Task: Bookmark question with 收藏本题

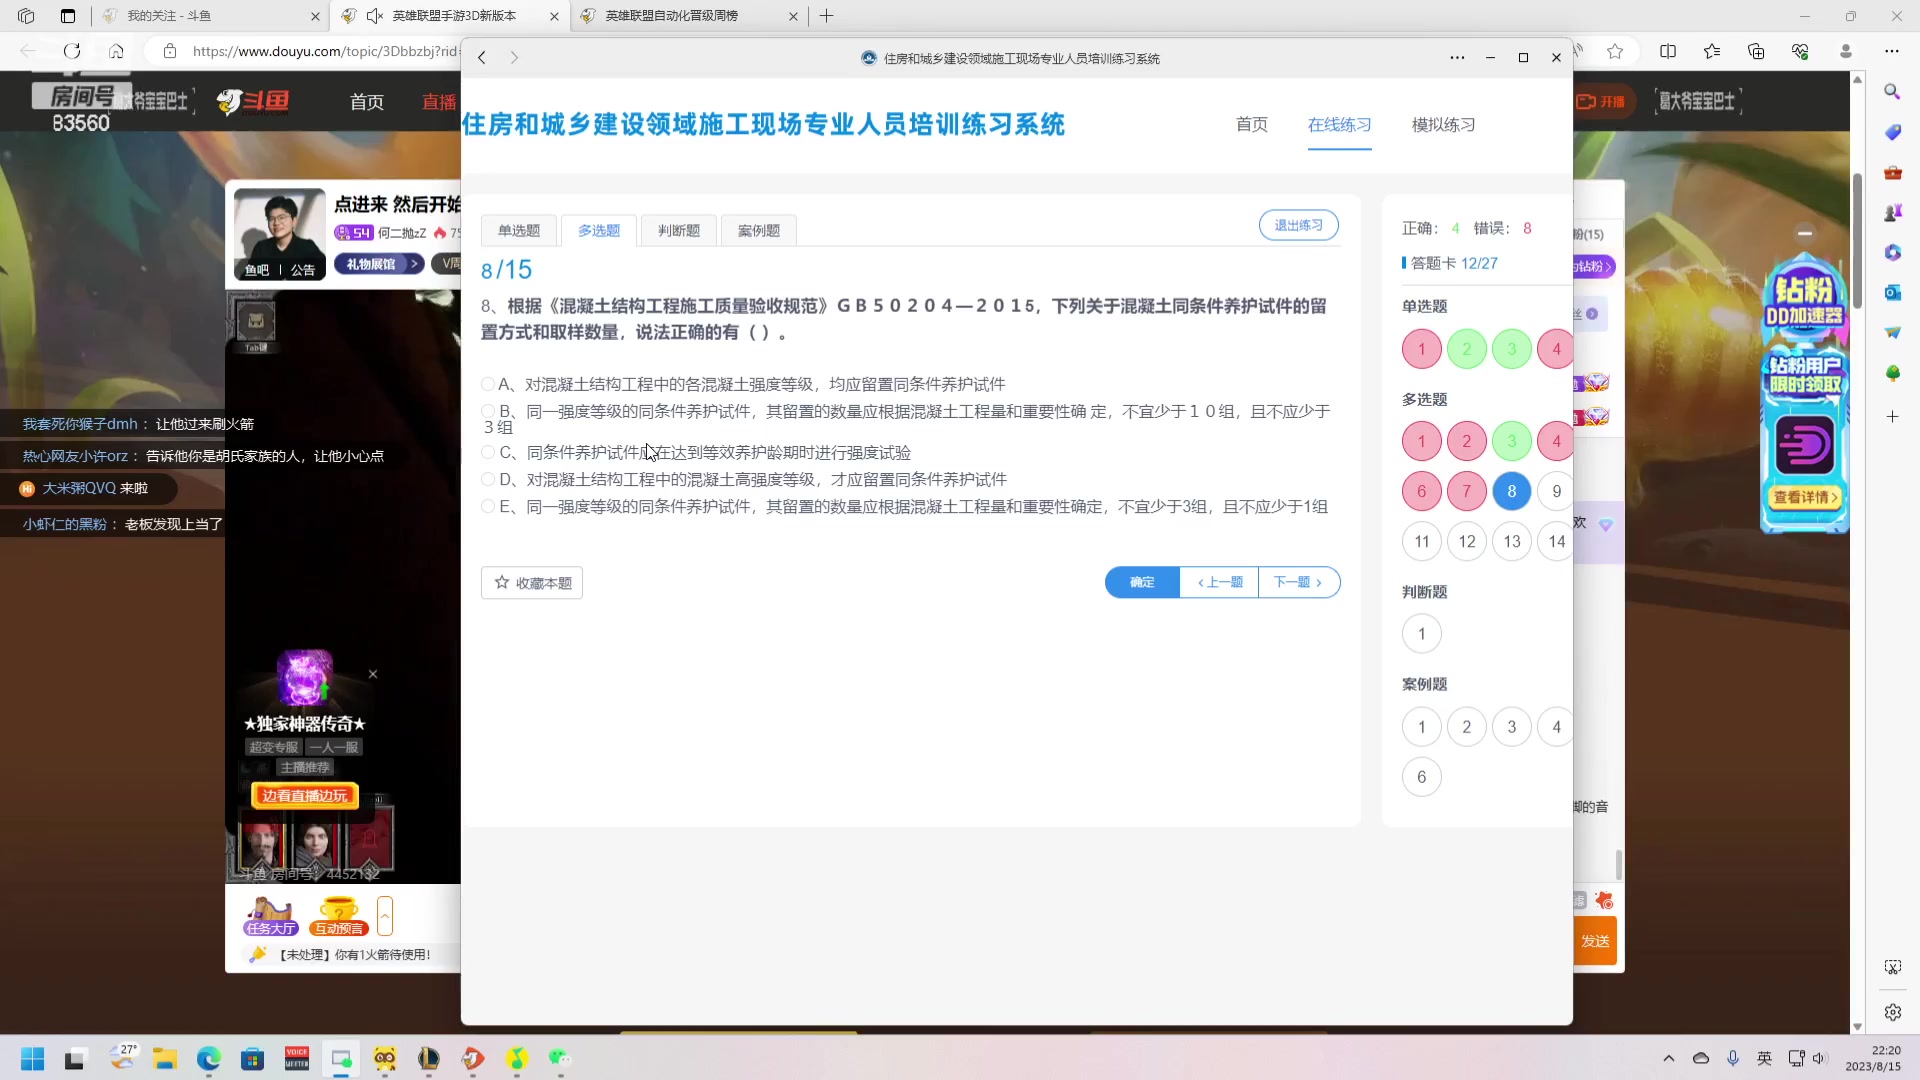Action: click(532, 583)
